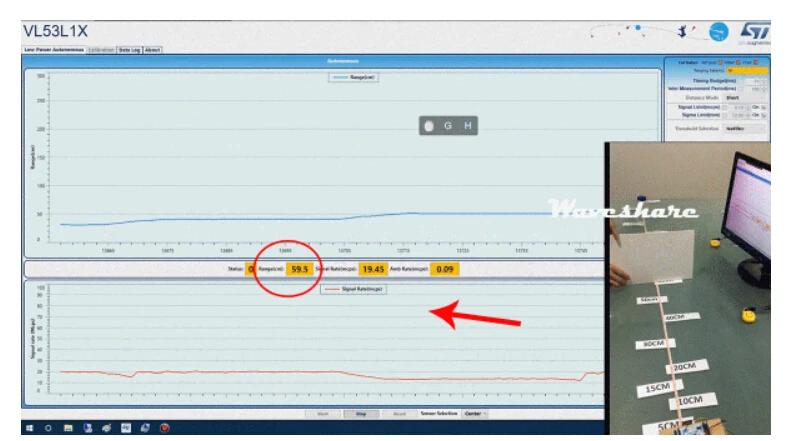Open the About tab
The width and height of the screenshot is (796, 441).
[x=152, y=50]
